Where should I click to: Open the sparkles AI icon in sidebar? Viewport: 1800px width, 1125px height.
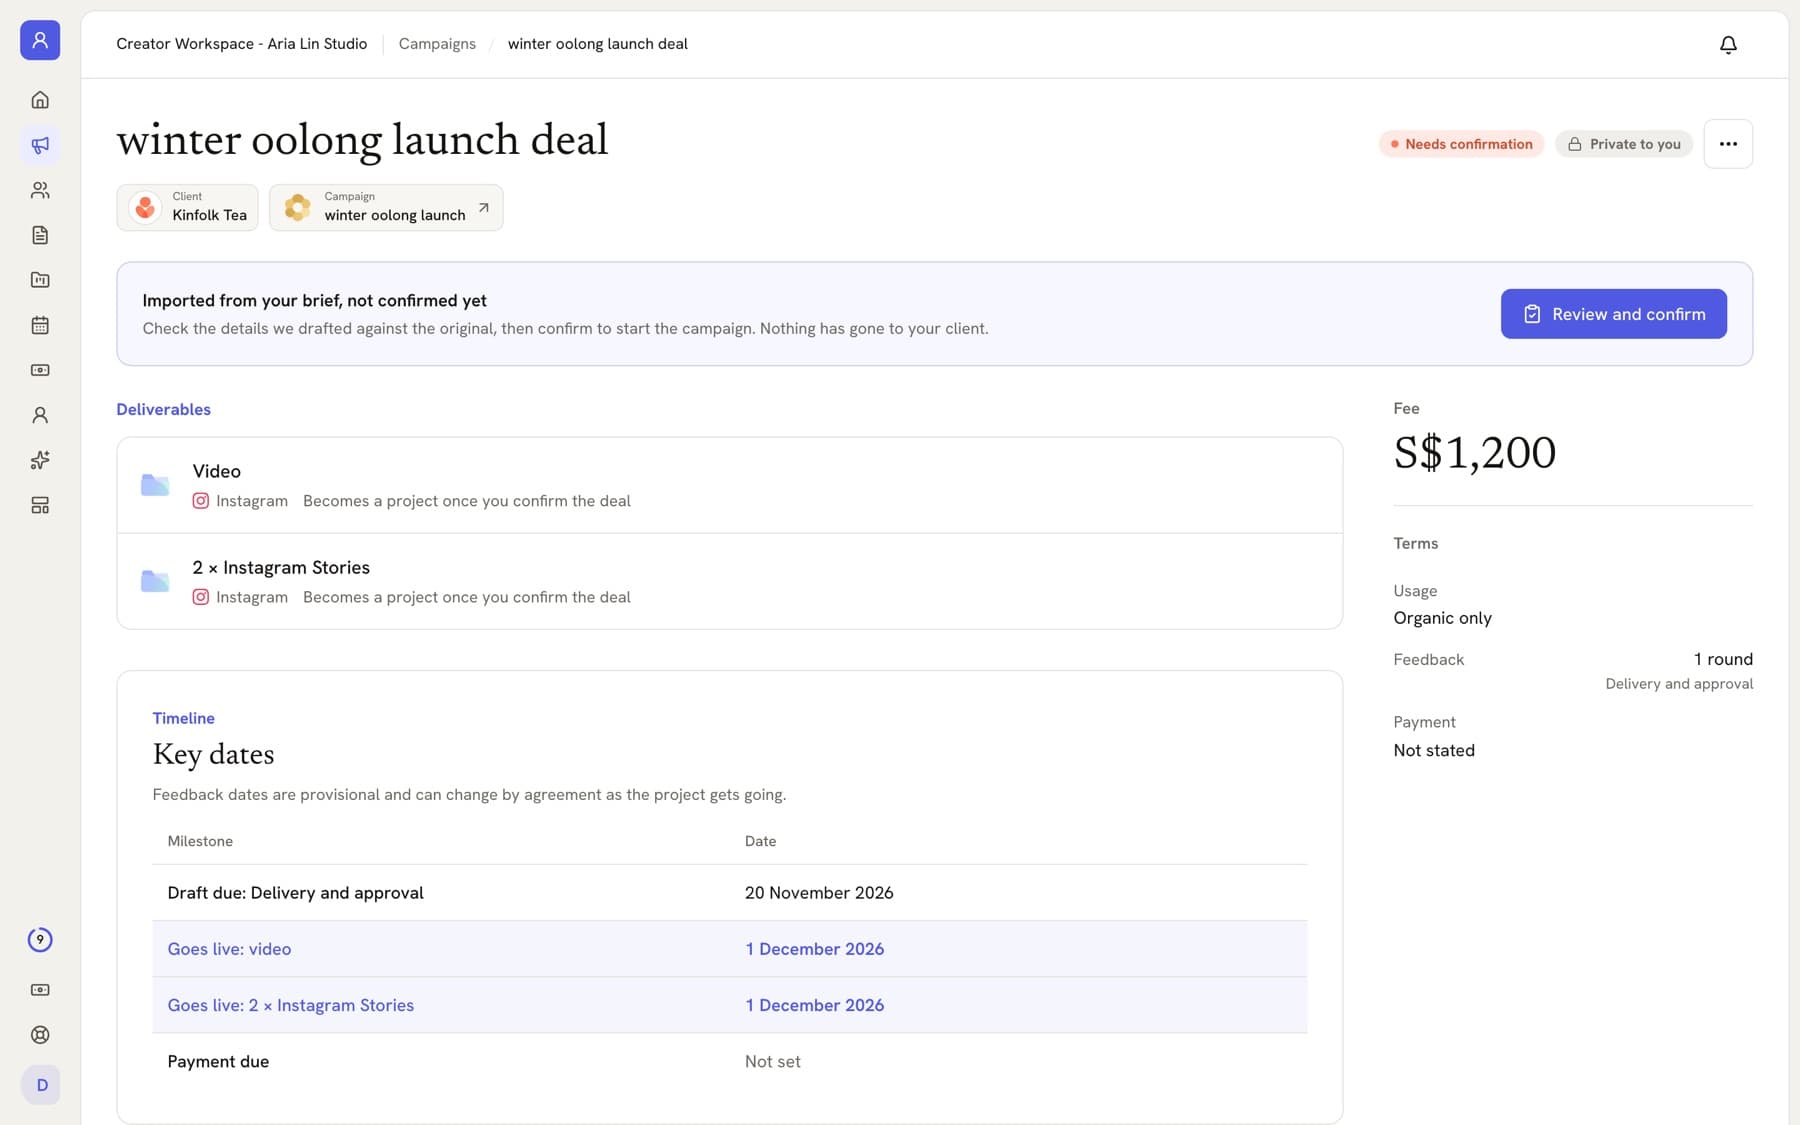tap(40, 460)
